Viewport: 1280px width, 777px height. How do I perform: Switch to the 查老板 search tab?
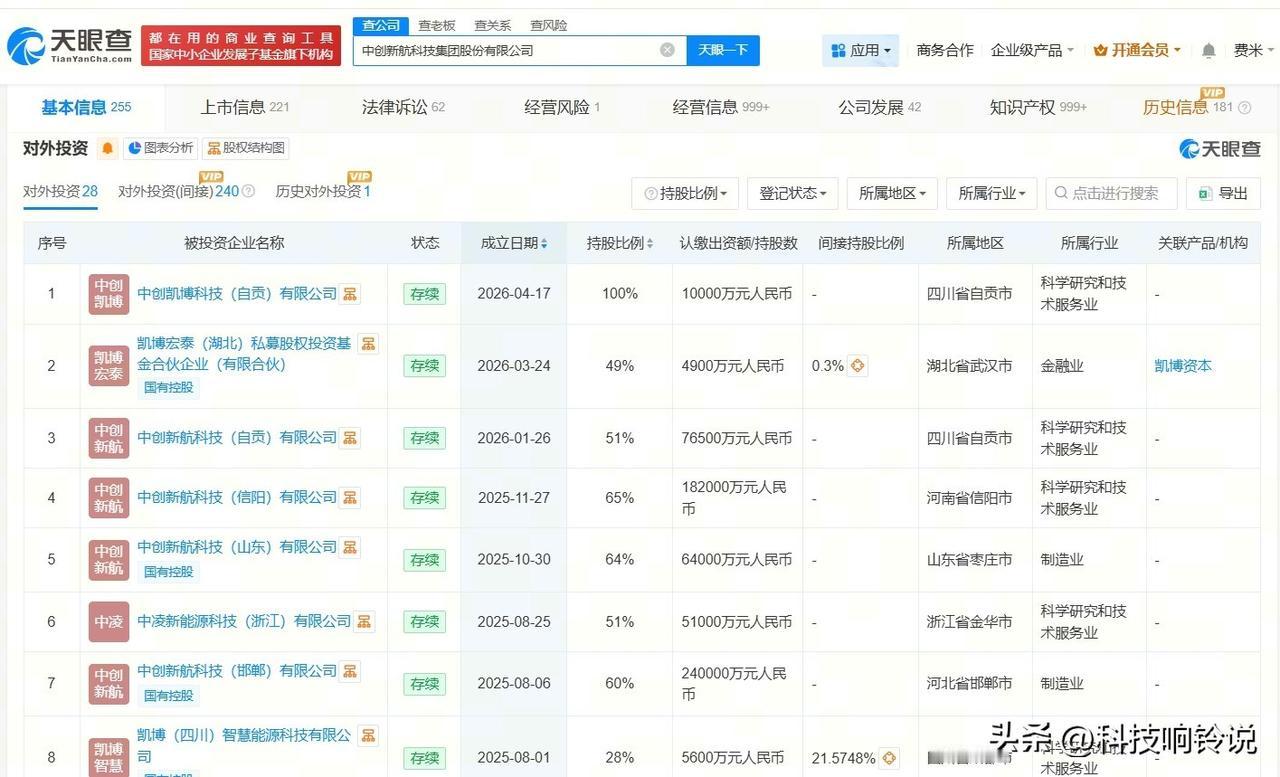437,25
